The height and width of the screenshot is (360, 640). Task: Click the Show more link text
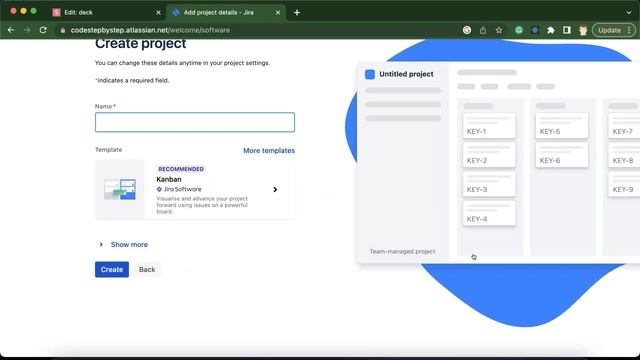tap(129, 244)
